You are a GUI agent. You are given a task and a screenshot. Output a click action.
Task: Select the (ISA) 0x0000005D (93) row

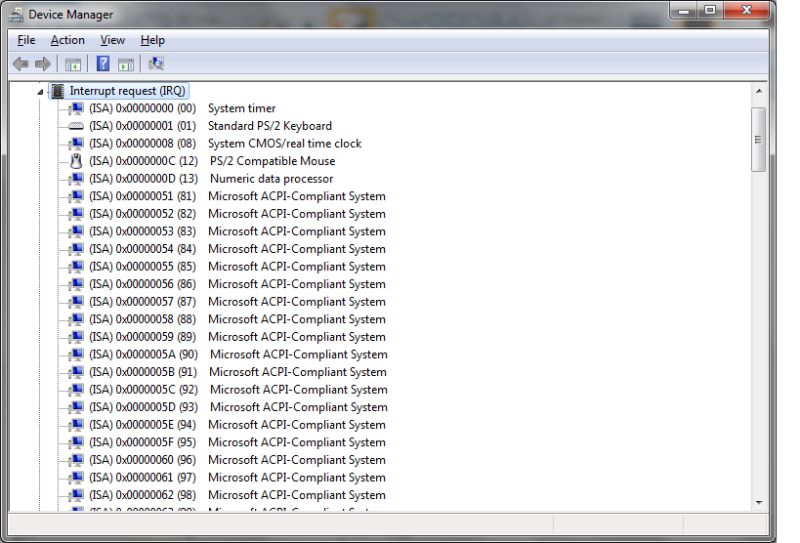pyautogui.click(x=238, y=407)
